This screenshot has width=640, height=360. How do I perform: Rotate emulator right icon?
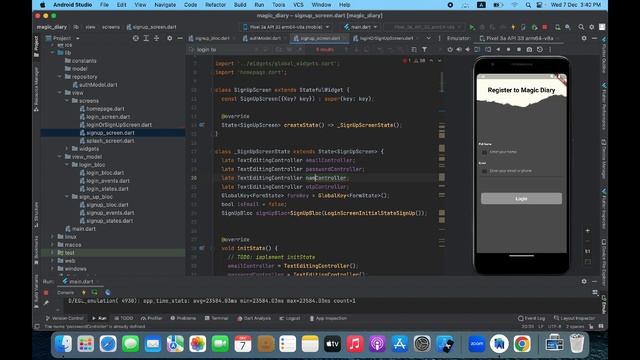click(488, 49)
